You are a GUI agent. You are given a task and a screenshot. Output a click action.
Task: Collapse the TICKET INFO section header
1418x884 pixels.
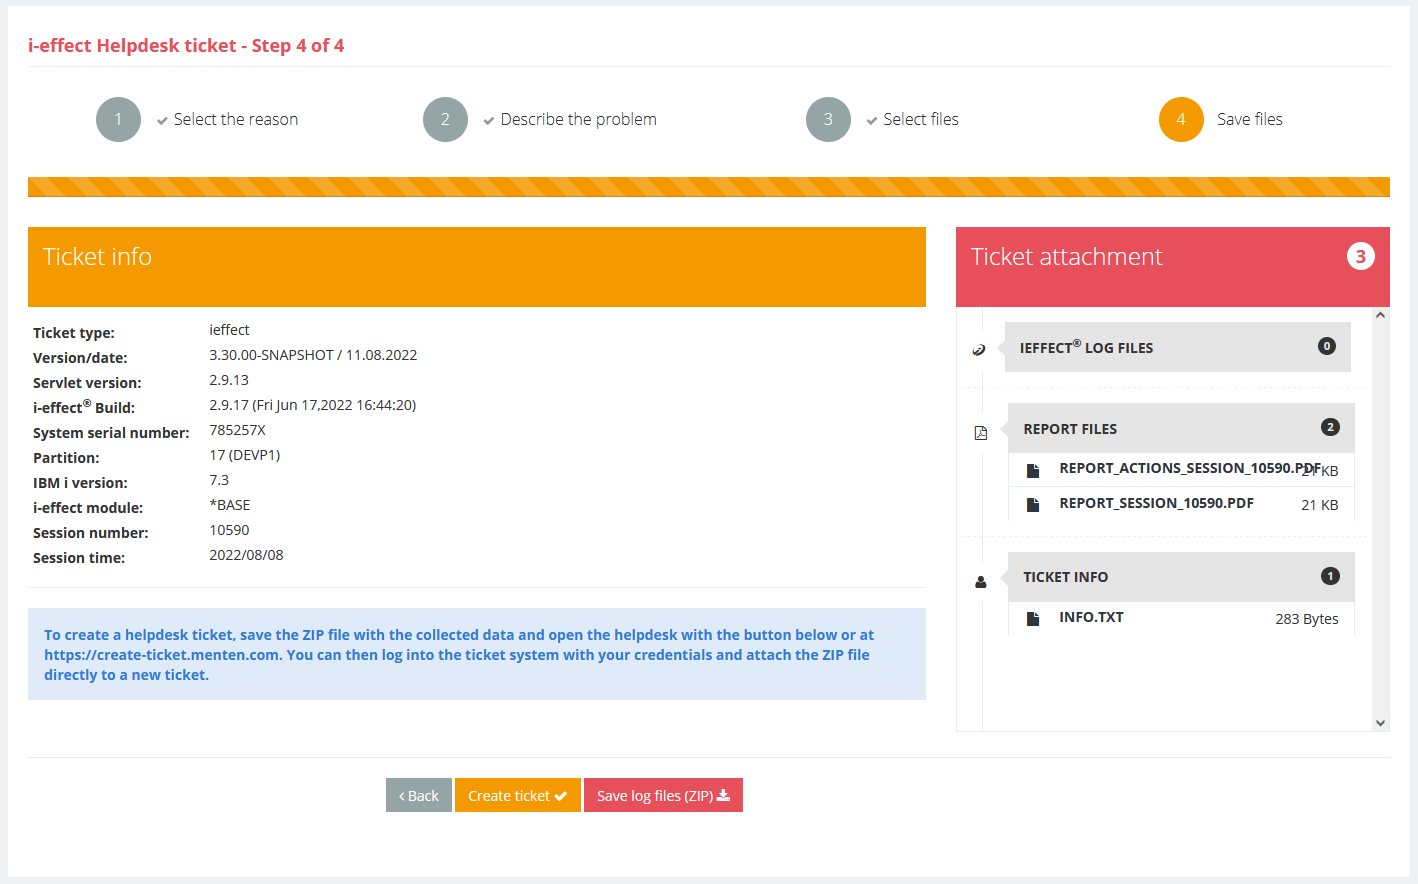coord(1065,577)
